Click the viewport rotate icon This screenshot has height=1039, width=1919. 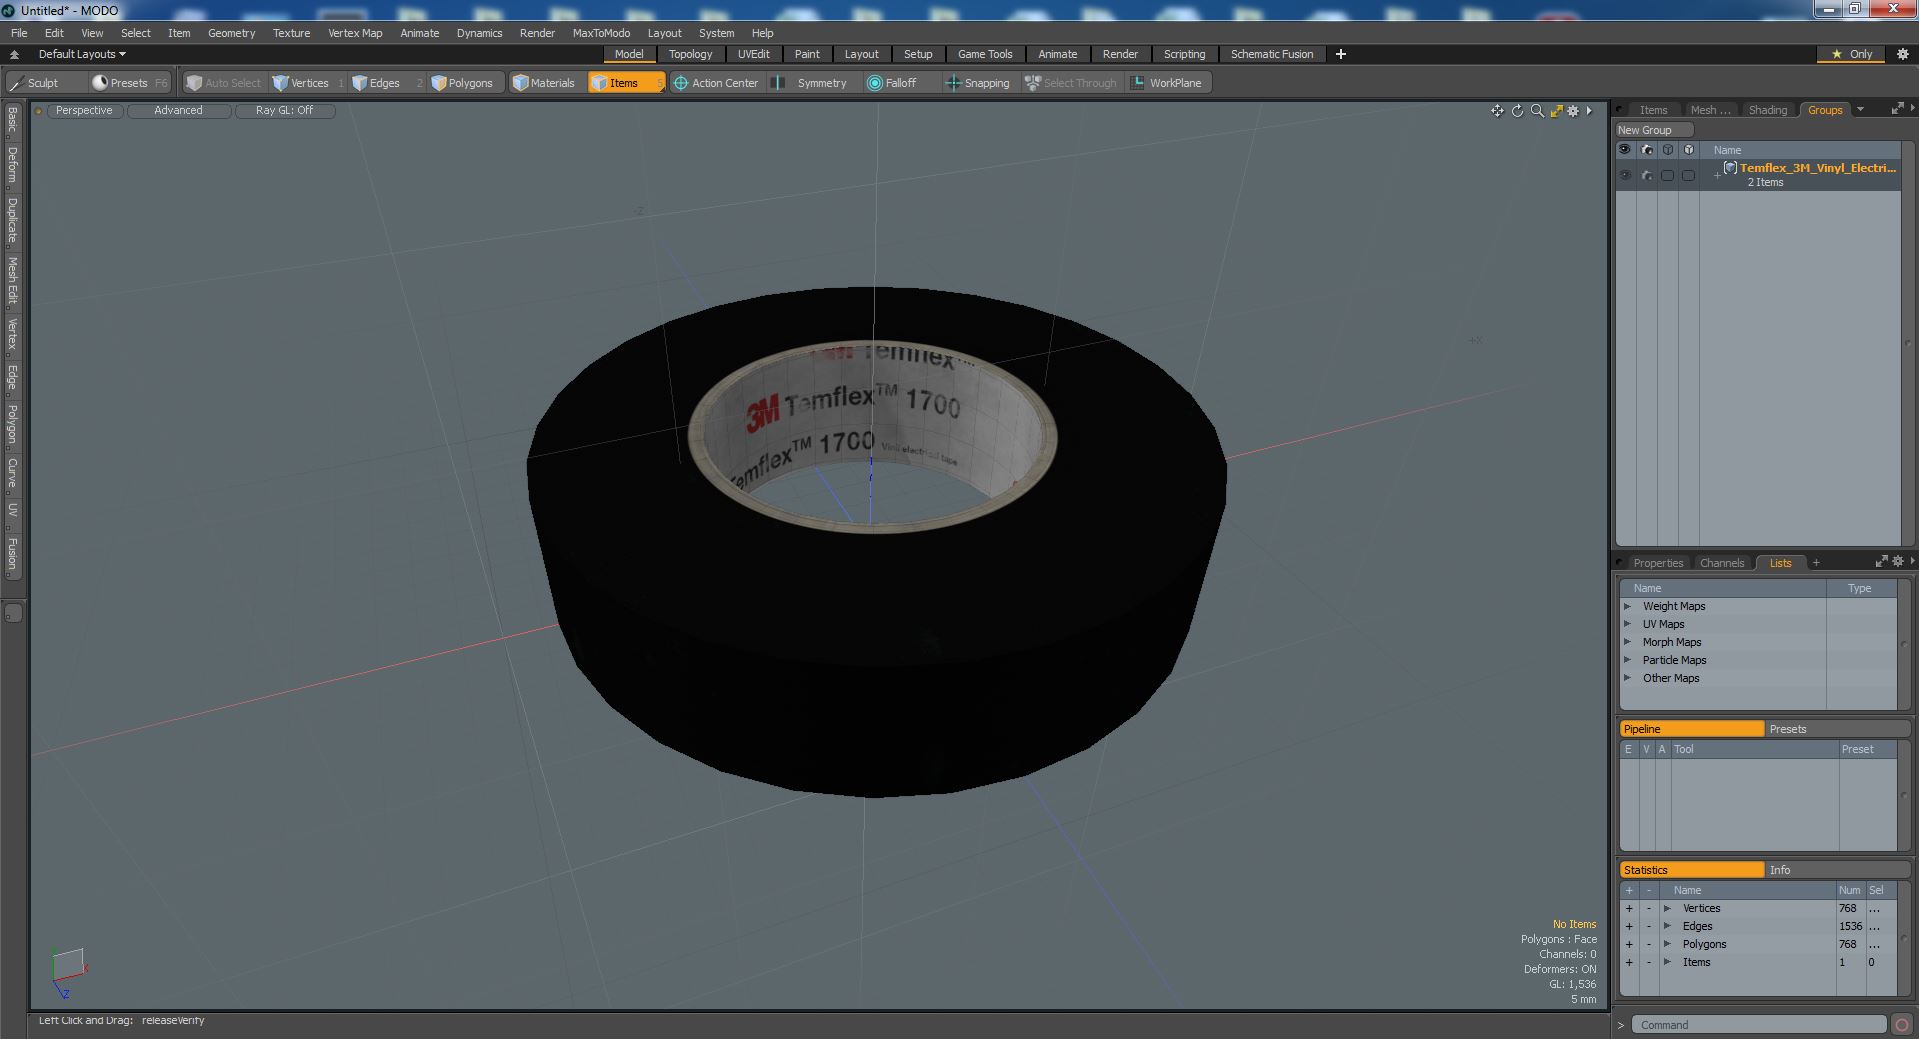tap(1517, 111)
